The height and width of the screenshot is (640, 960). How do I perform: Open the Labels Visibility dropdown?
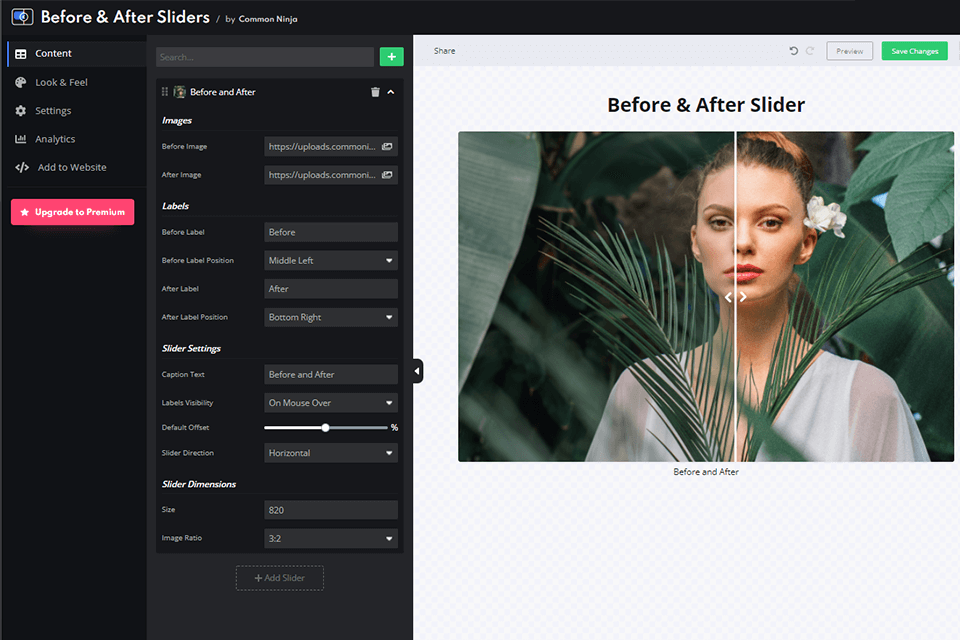pos(331,402)
